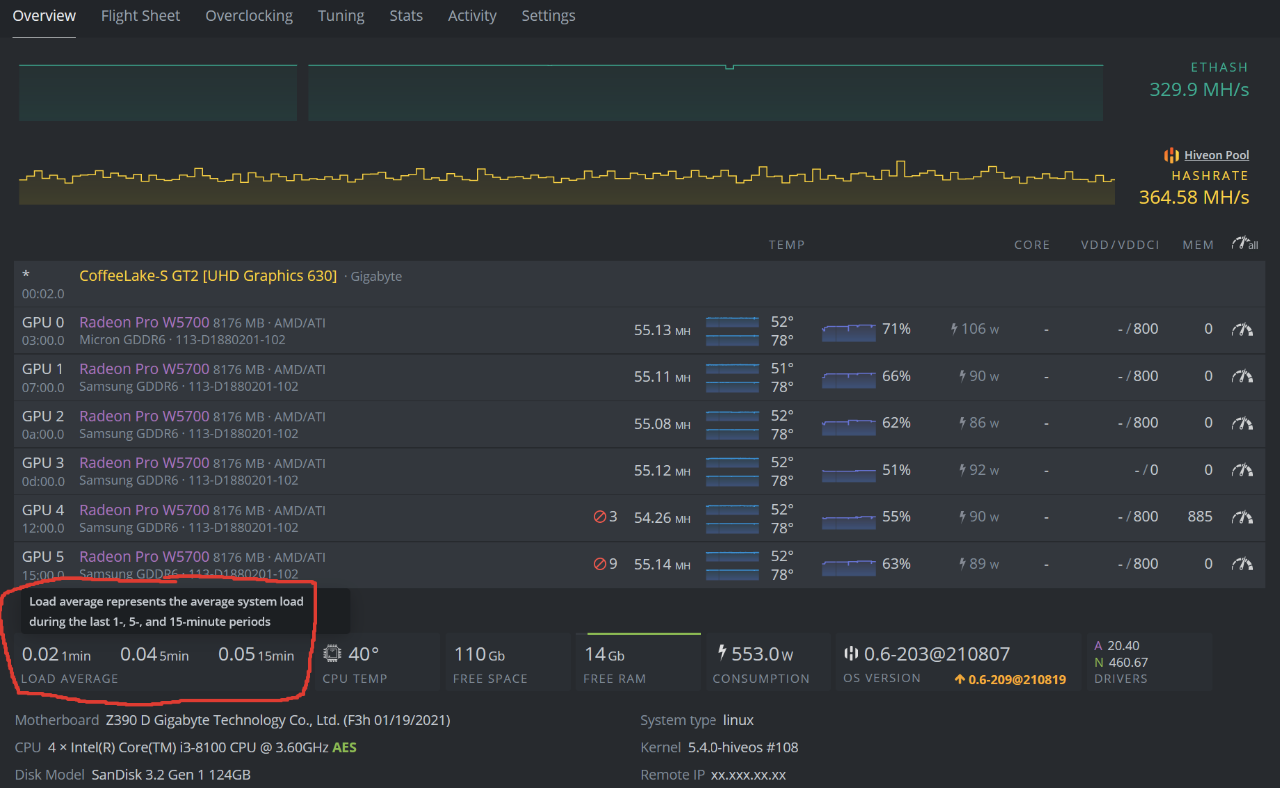The height and width of the screenshot is (788, 1280).
Task: Click the 885 MEM value on GPU 4
Action: [1200, 517]
